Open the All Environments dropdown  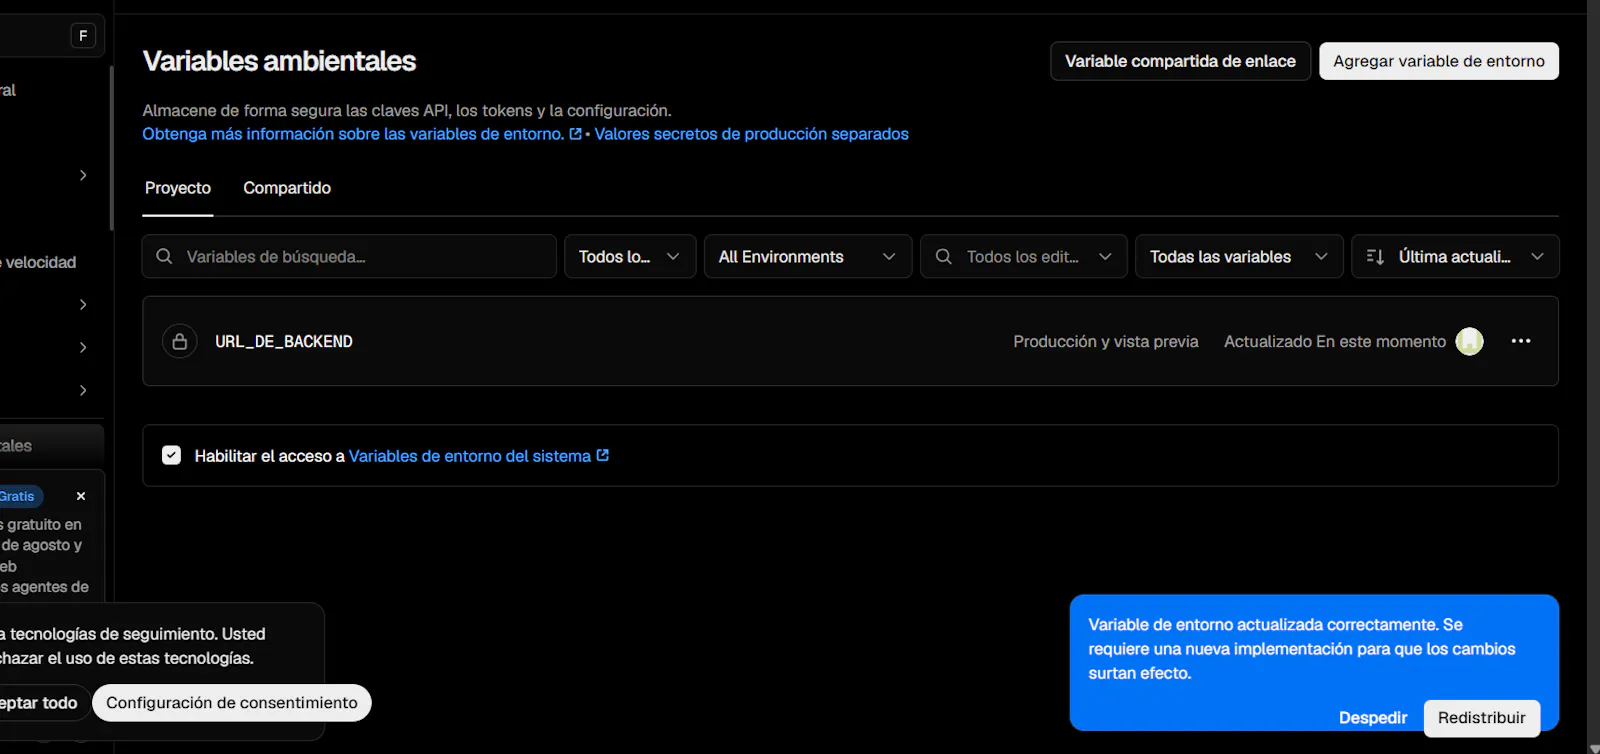[x=808, y=257]
